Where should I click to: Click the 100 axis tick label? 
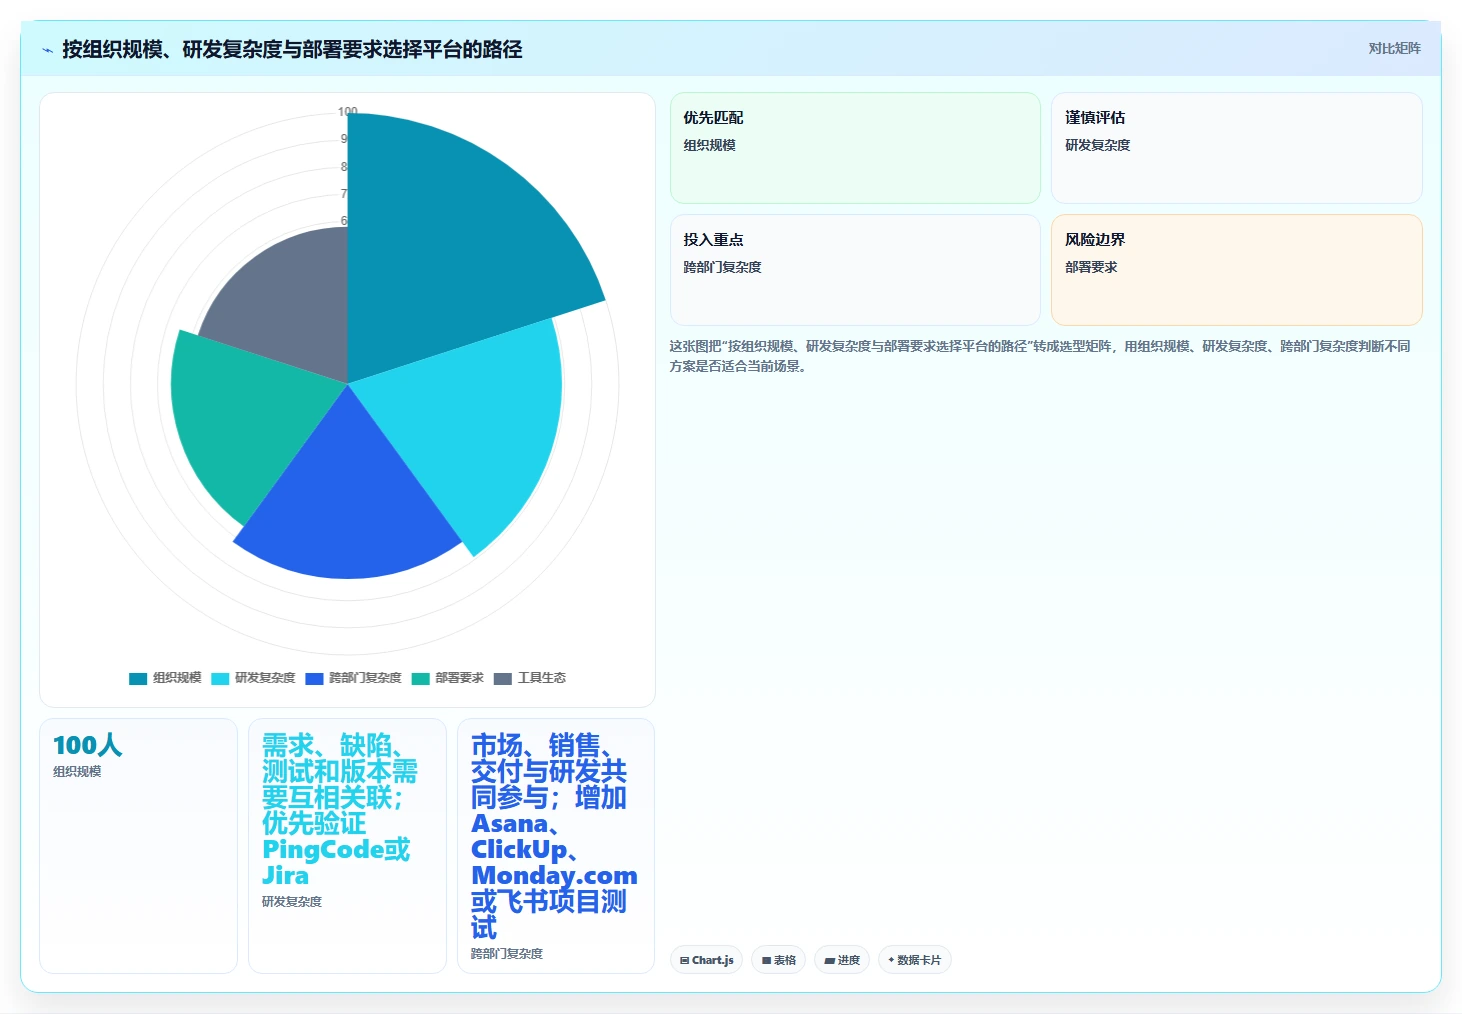(x=347, y=111)
